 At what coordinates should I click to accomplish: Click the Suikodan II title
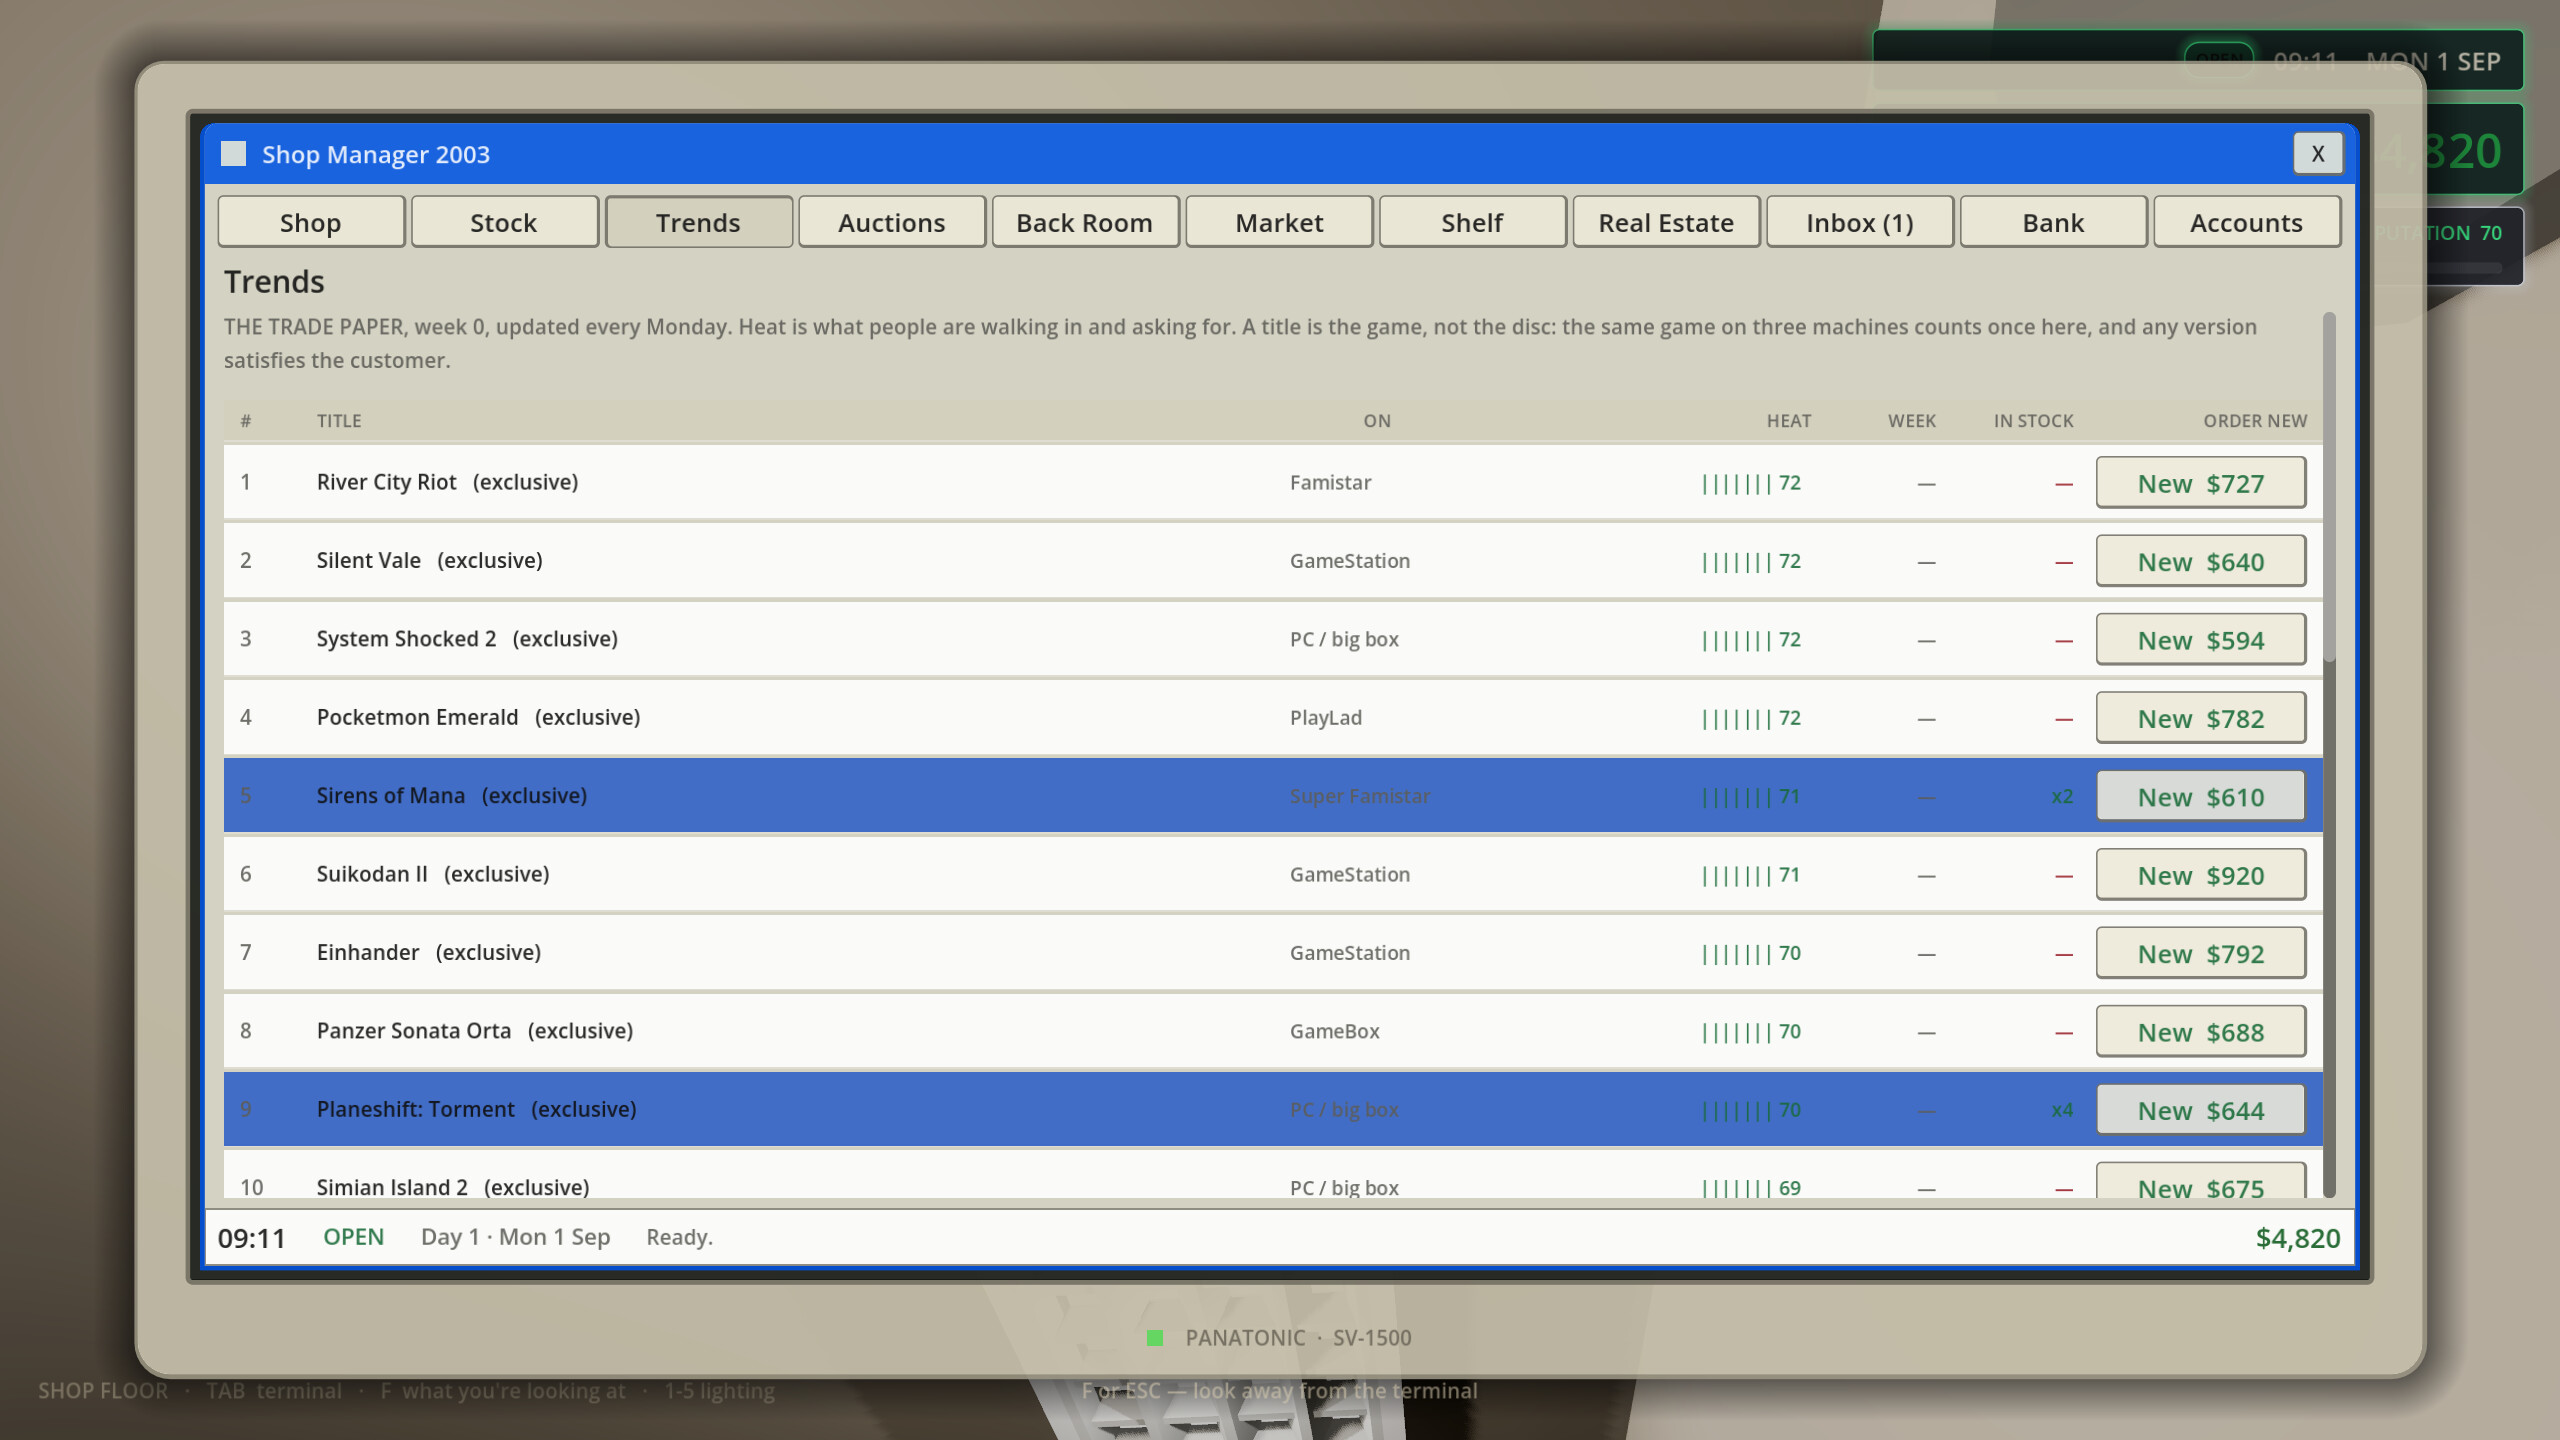click(372, 874)
